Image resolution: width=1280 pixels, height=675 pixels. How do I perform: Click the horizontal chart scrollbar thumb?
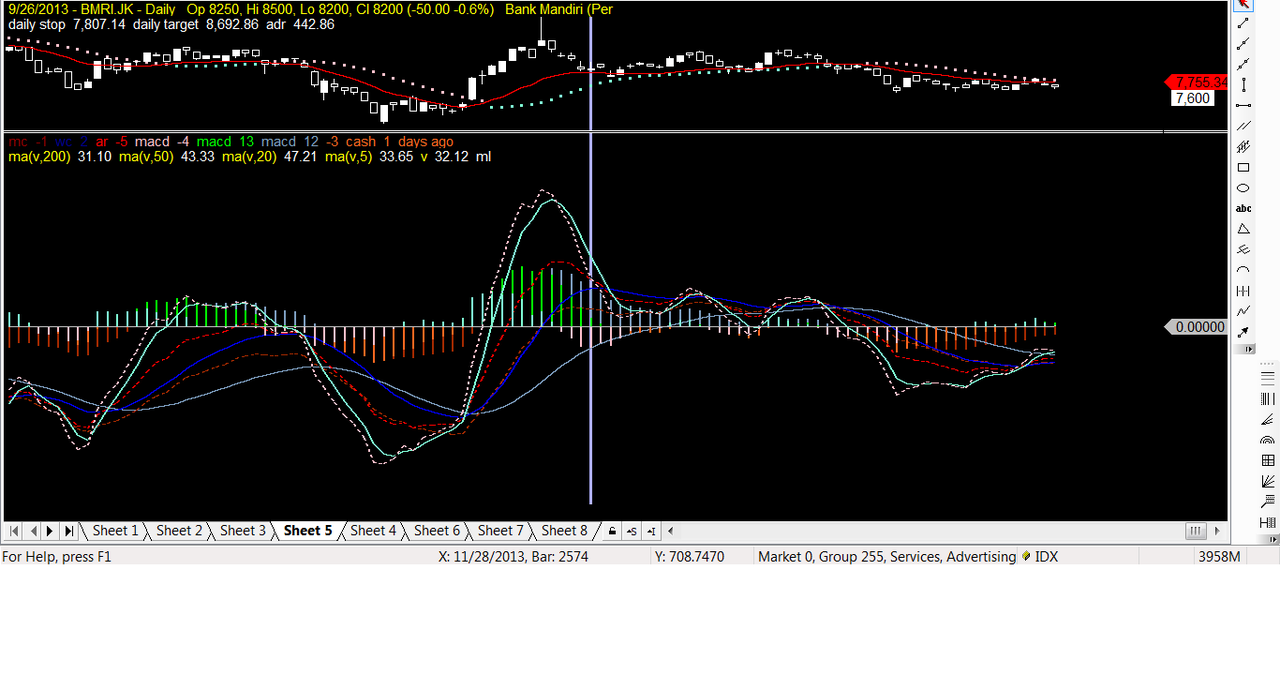click(1195, 531)
